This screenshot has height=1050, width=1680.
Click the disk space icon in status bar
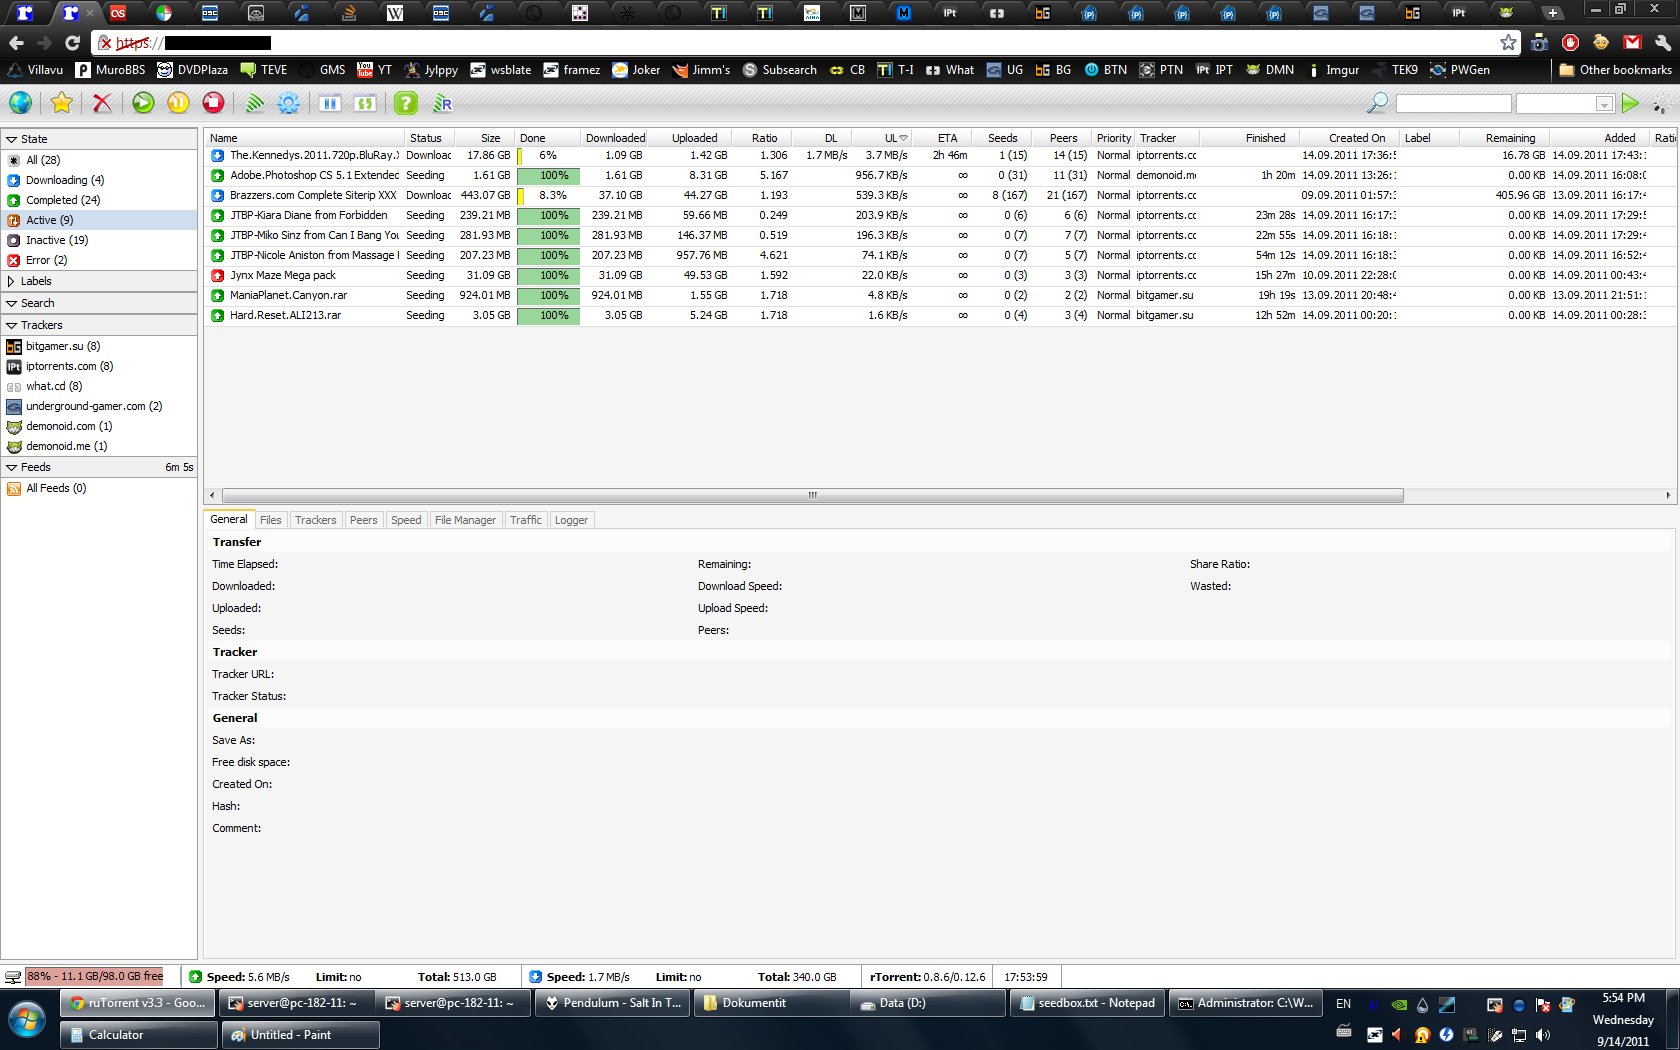[x=12, y=977]
